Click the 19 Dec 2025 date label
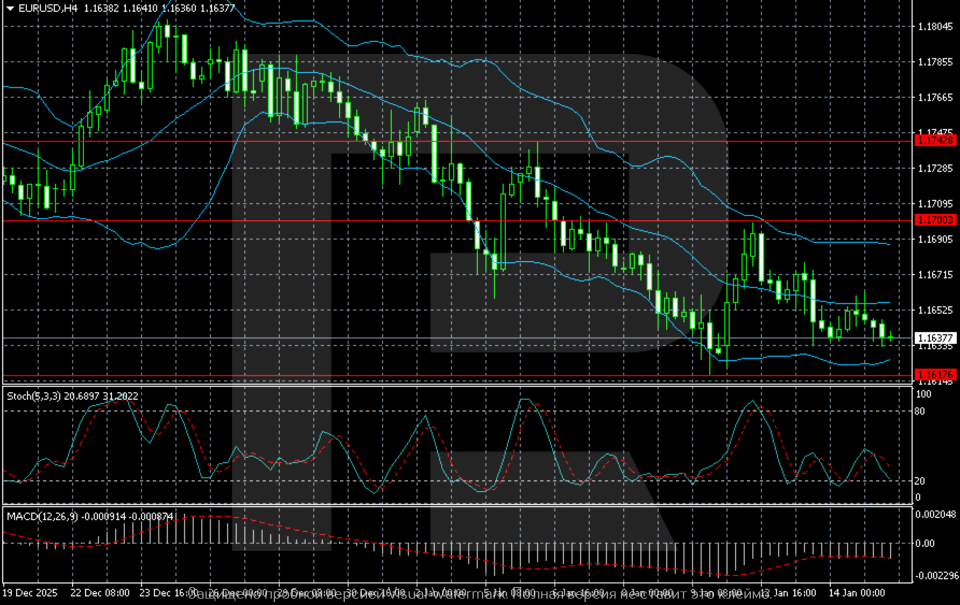The height and width of the screenshot is (605, 960). click(30, 593)
